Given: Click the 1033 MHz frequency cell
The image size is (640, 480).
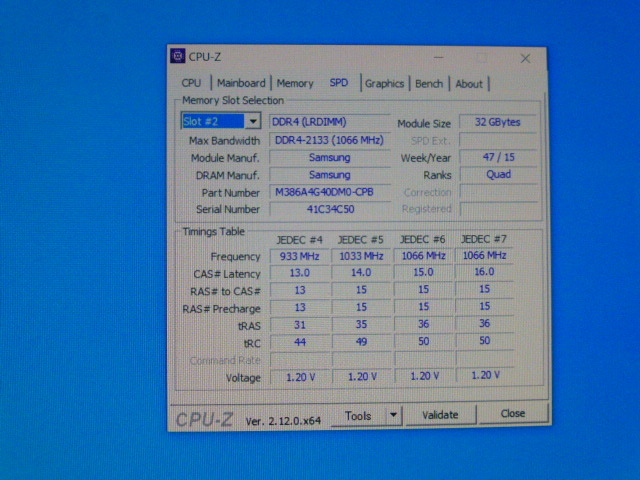Looking at the screenshot, I should coord(361,256).
